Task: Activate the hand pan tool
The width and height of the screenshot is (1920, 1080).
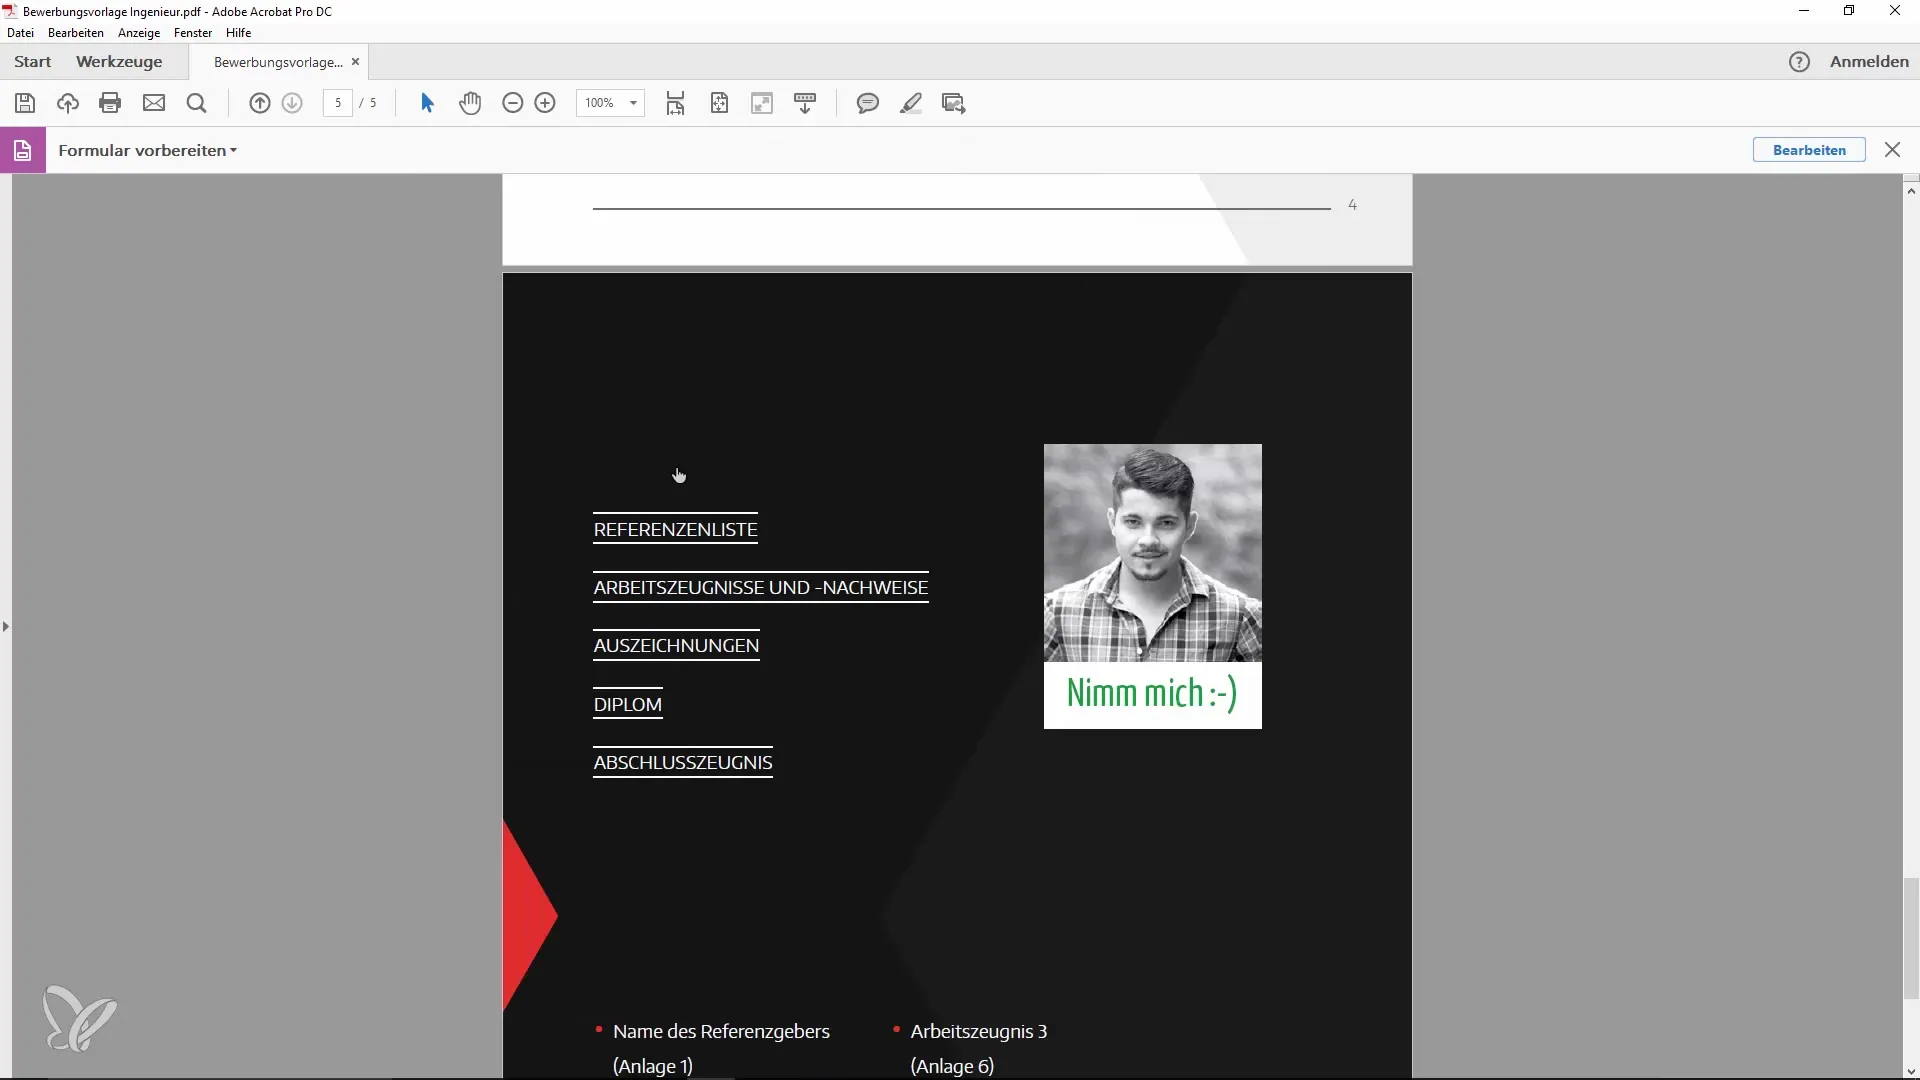Action: pyautogui.click(x=470, y=103)
